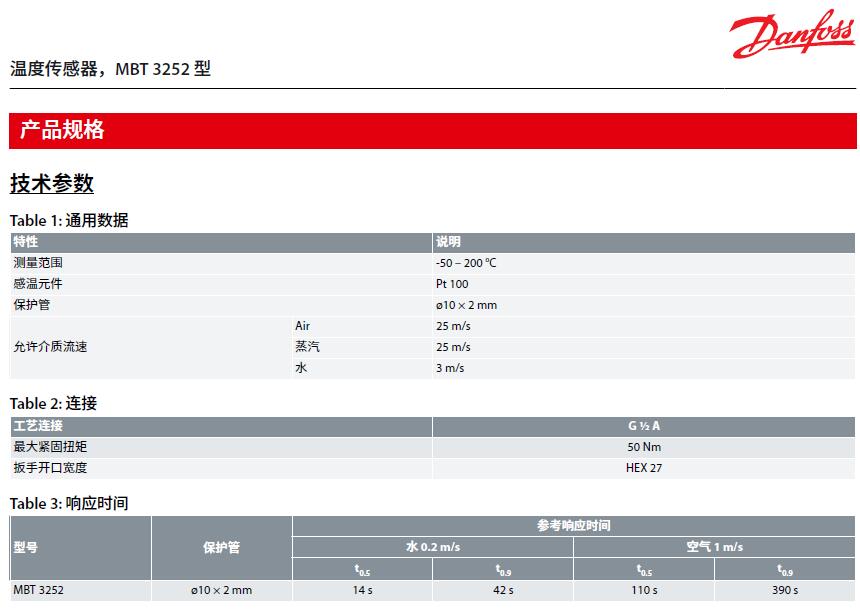Select the G ½ A header cell
The width and height of the screenshot is (860, 613).
tap(643, 426)
